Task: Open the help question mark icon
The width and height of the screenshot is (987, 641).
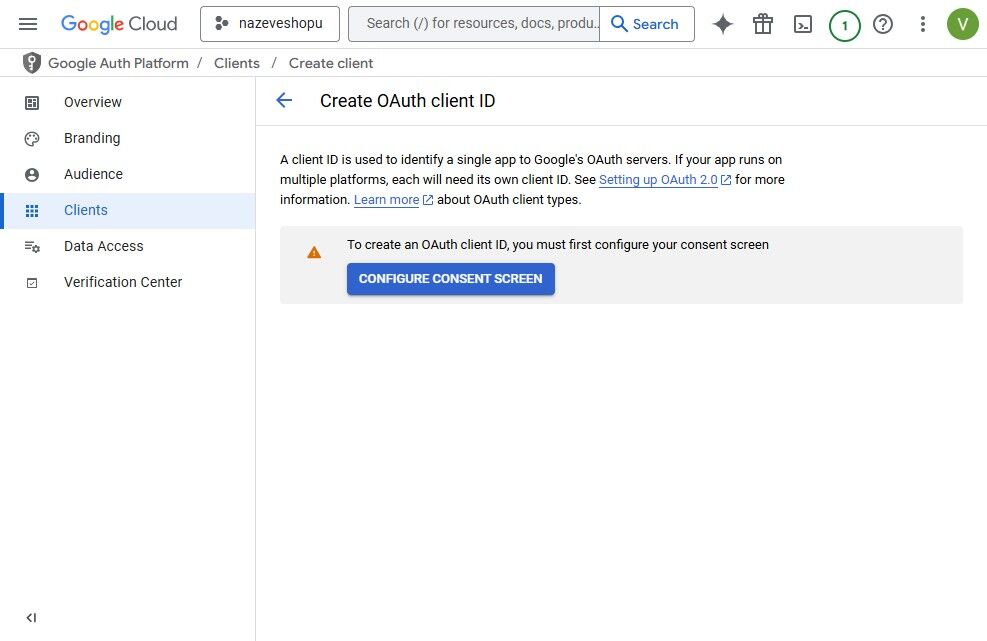Action: tap(883, 24)
